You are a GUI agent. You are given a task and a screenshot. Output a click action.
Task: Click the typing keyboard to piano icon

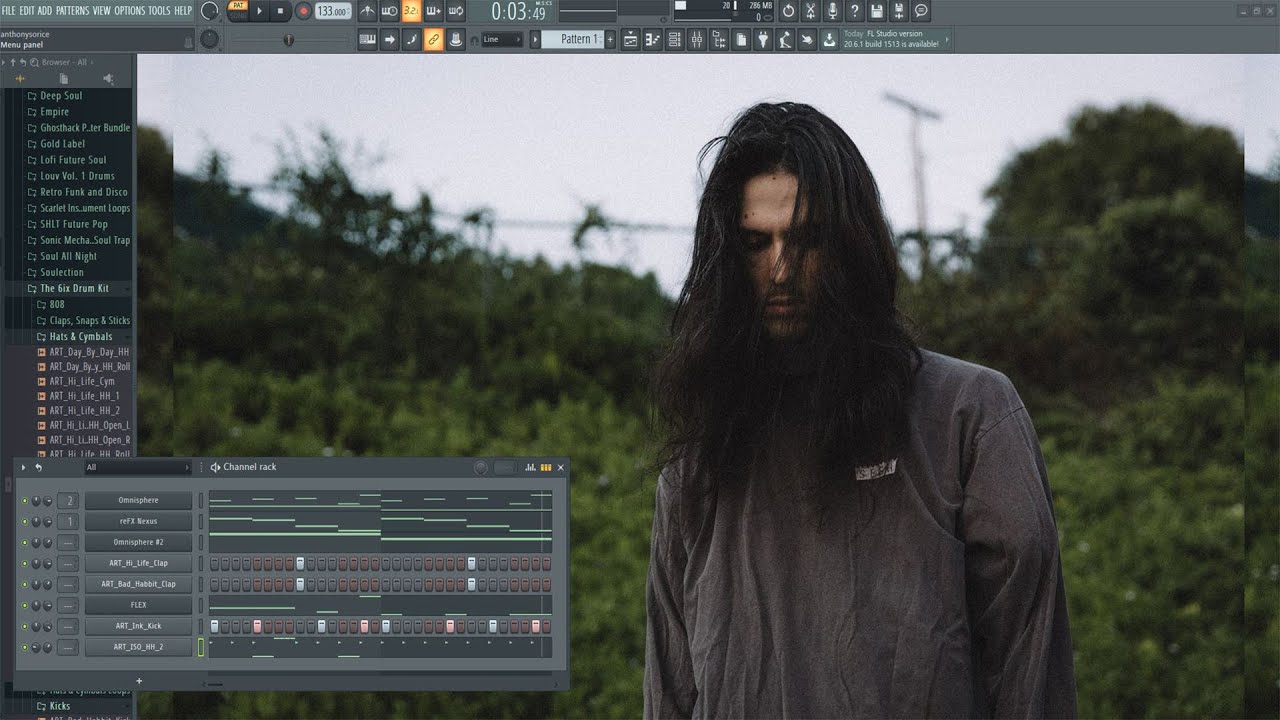(367, 40)
